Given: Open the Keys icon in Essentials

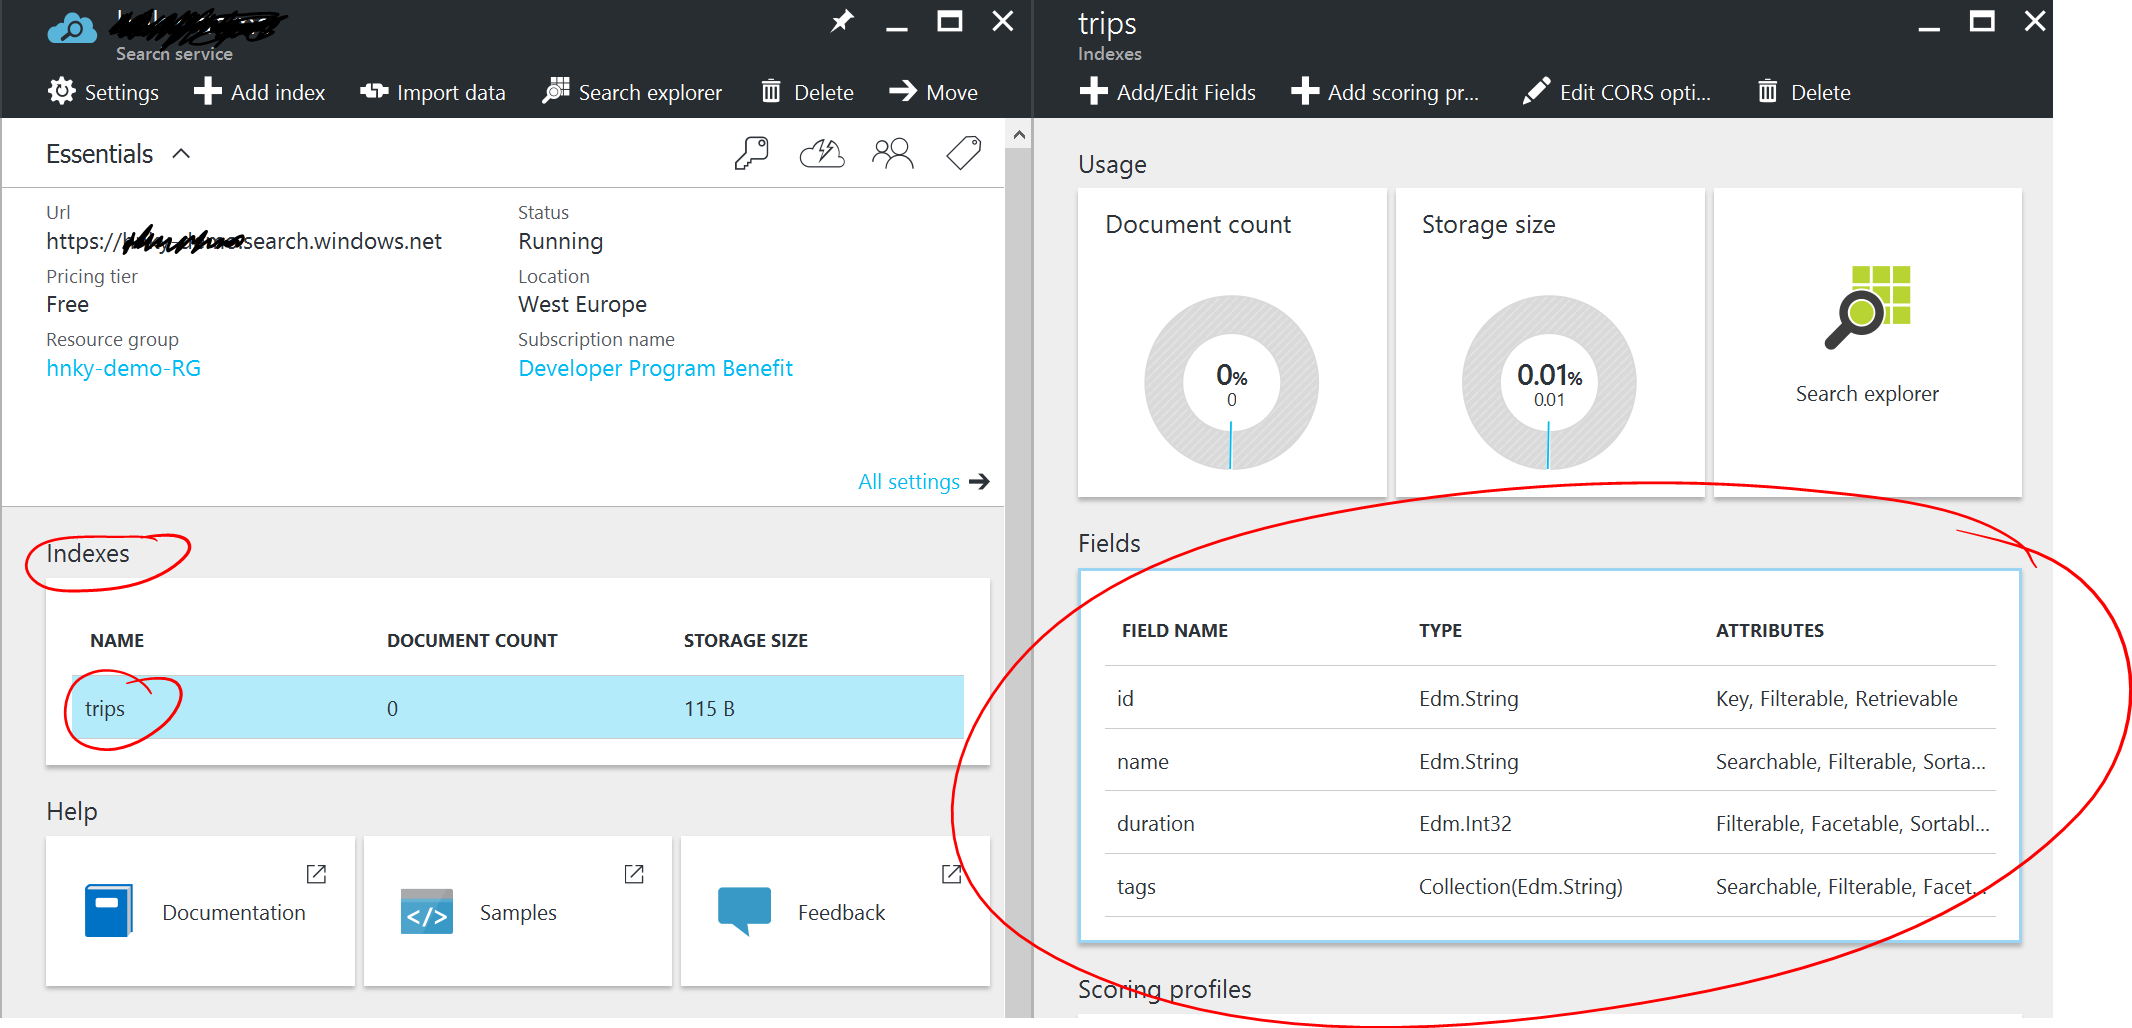Looking at the screenshot, I should 751,153.
